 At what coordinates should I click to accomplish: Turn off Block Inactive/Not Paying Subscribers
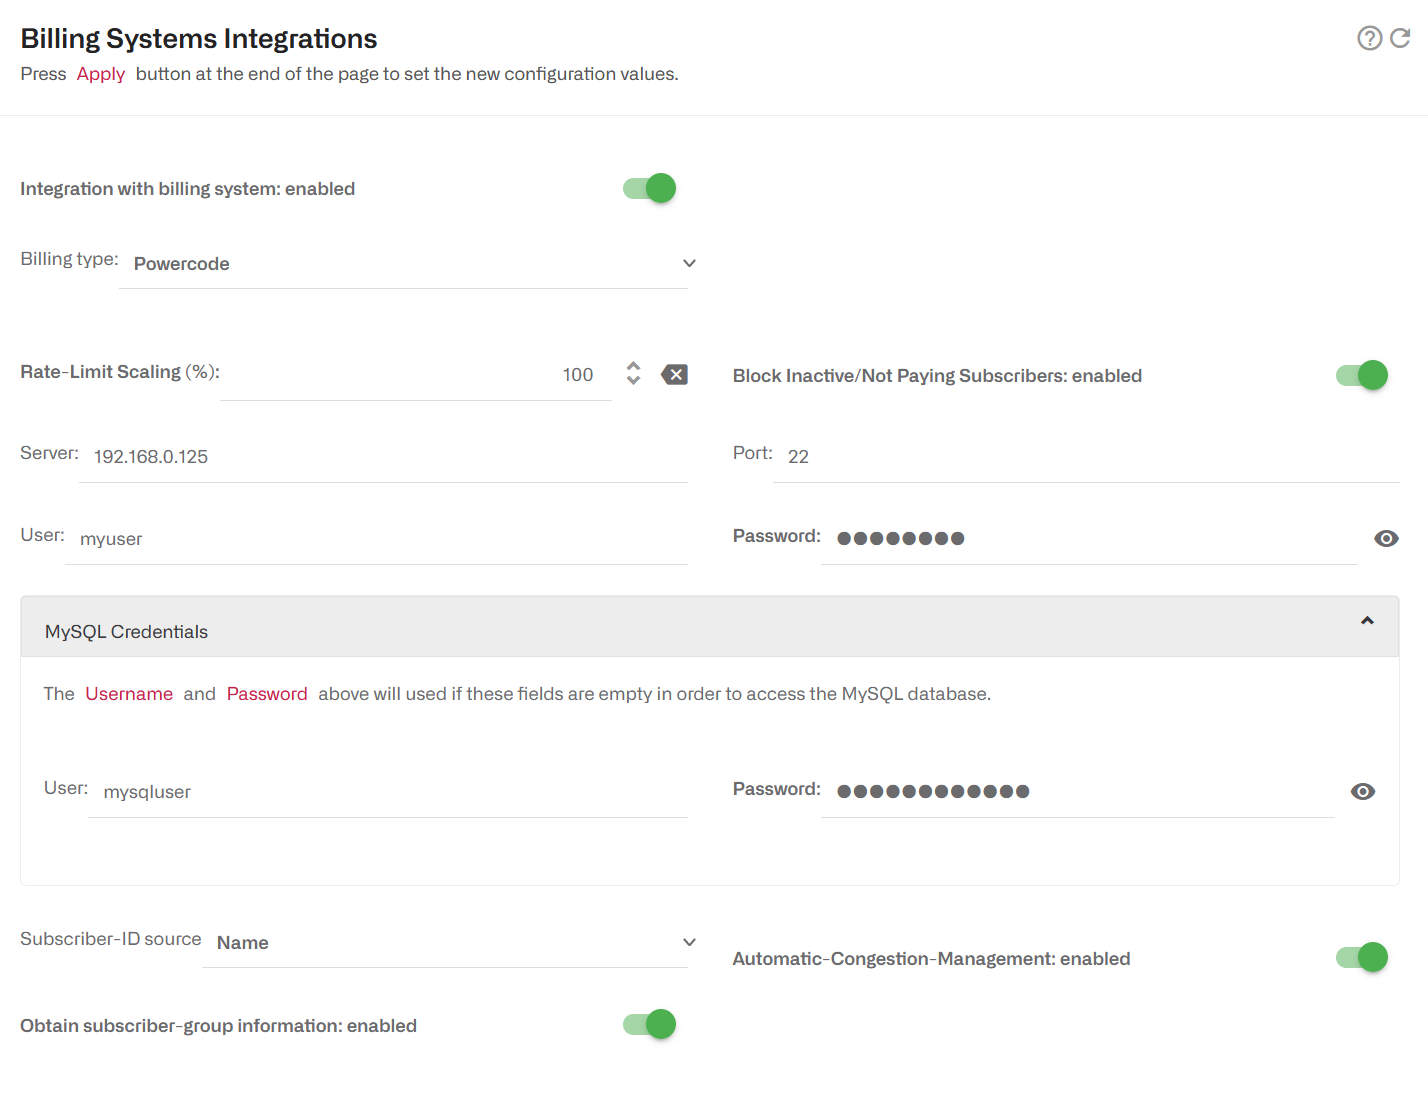(1361, 375)
